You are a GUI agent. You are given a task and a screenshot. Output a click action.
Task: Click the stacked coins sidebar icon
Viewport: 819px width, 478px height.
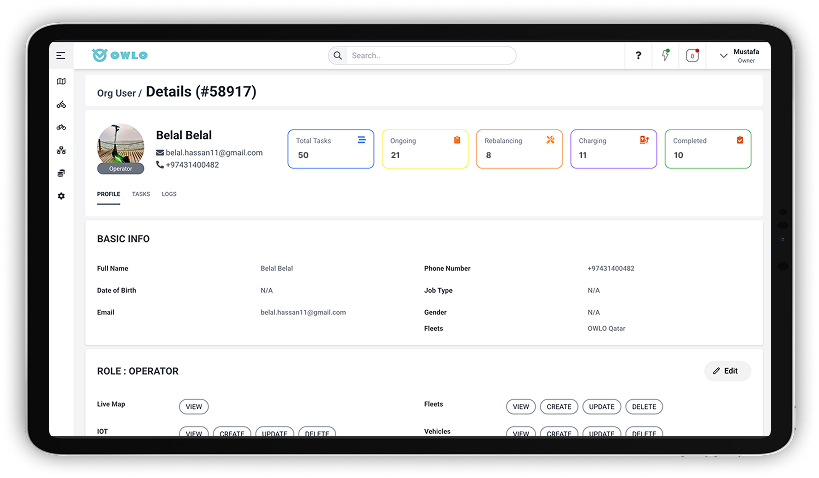click(61, 173)
